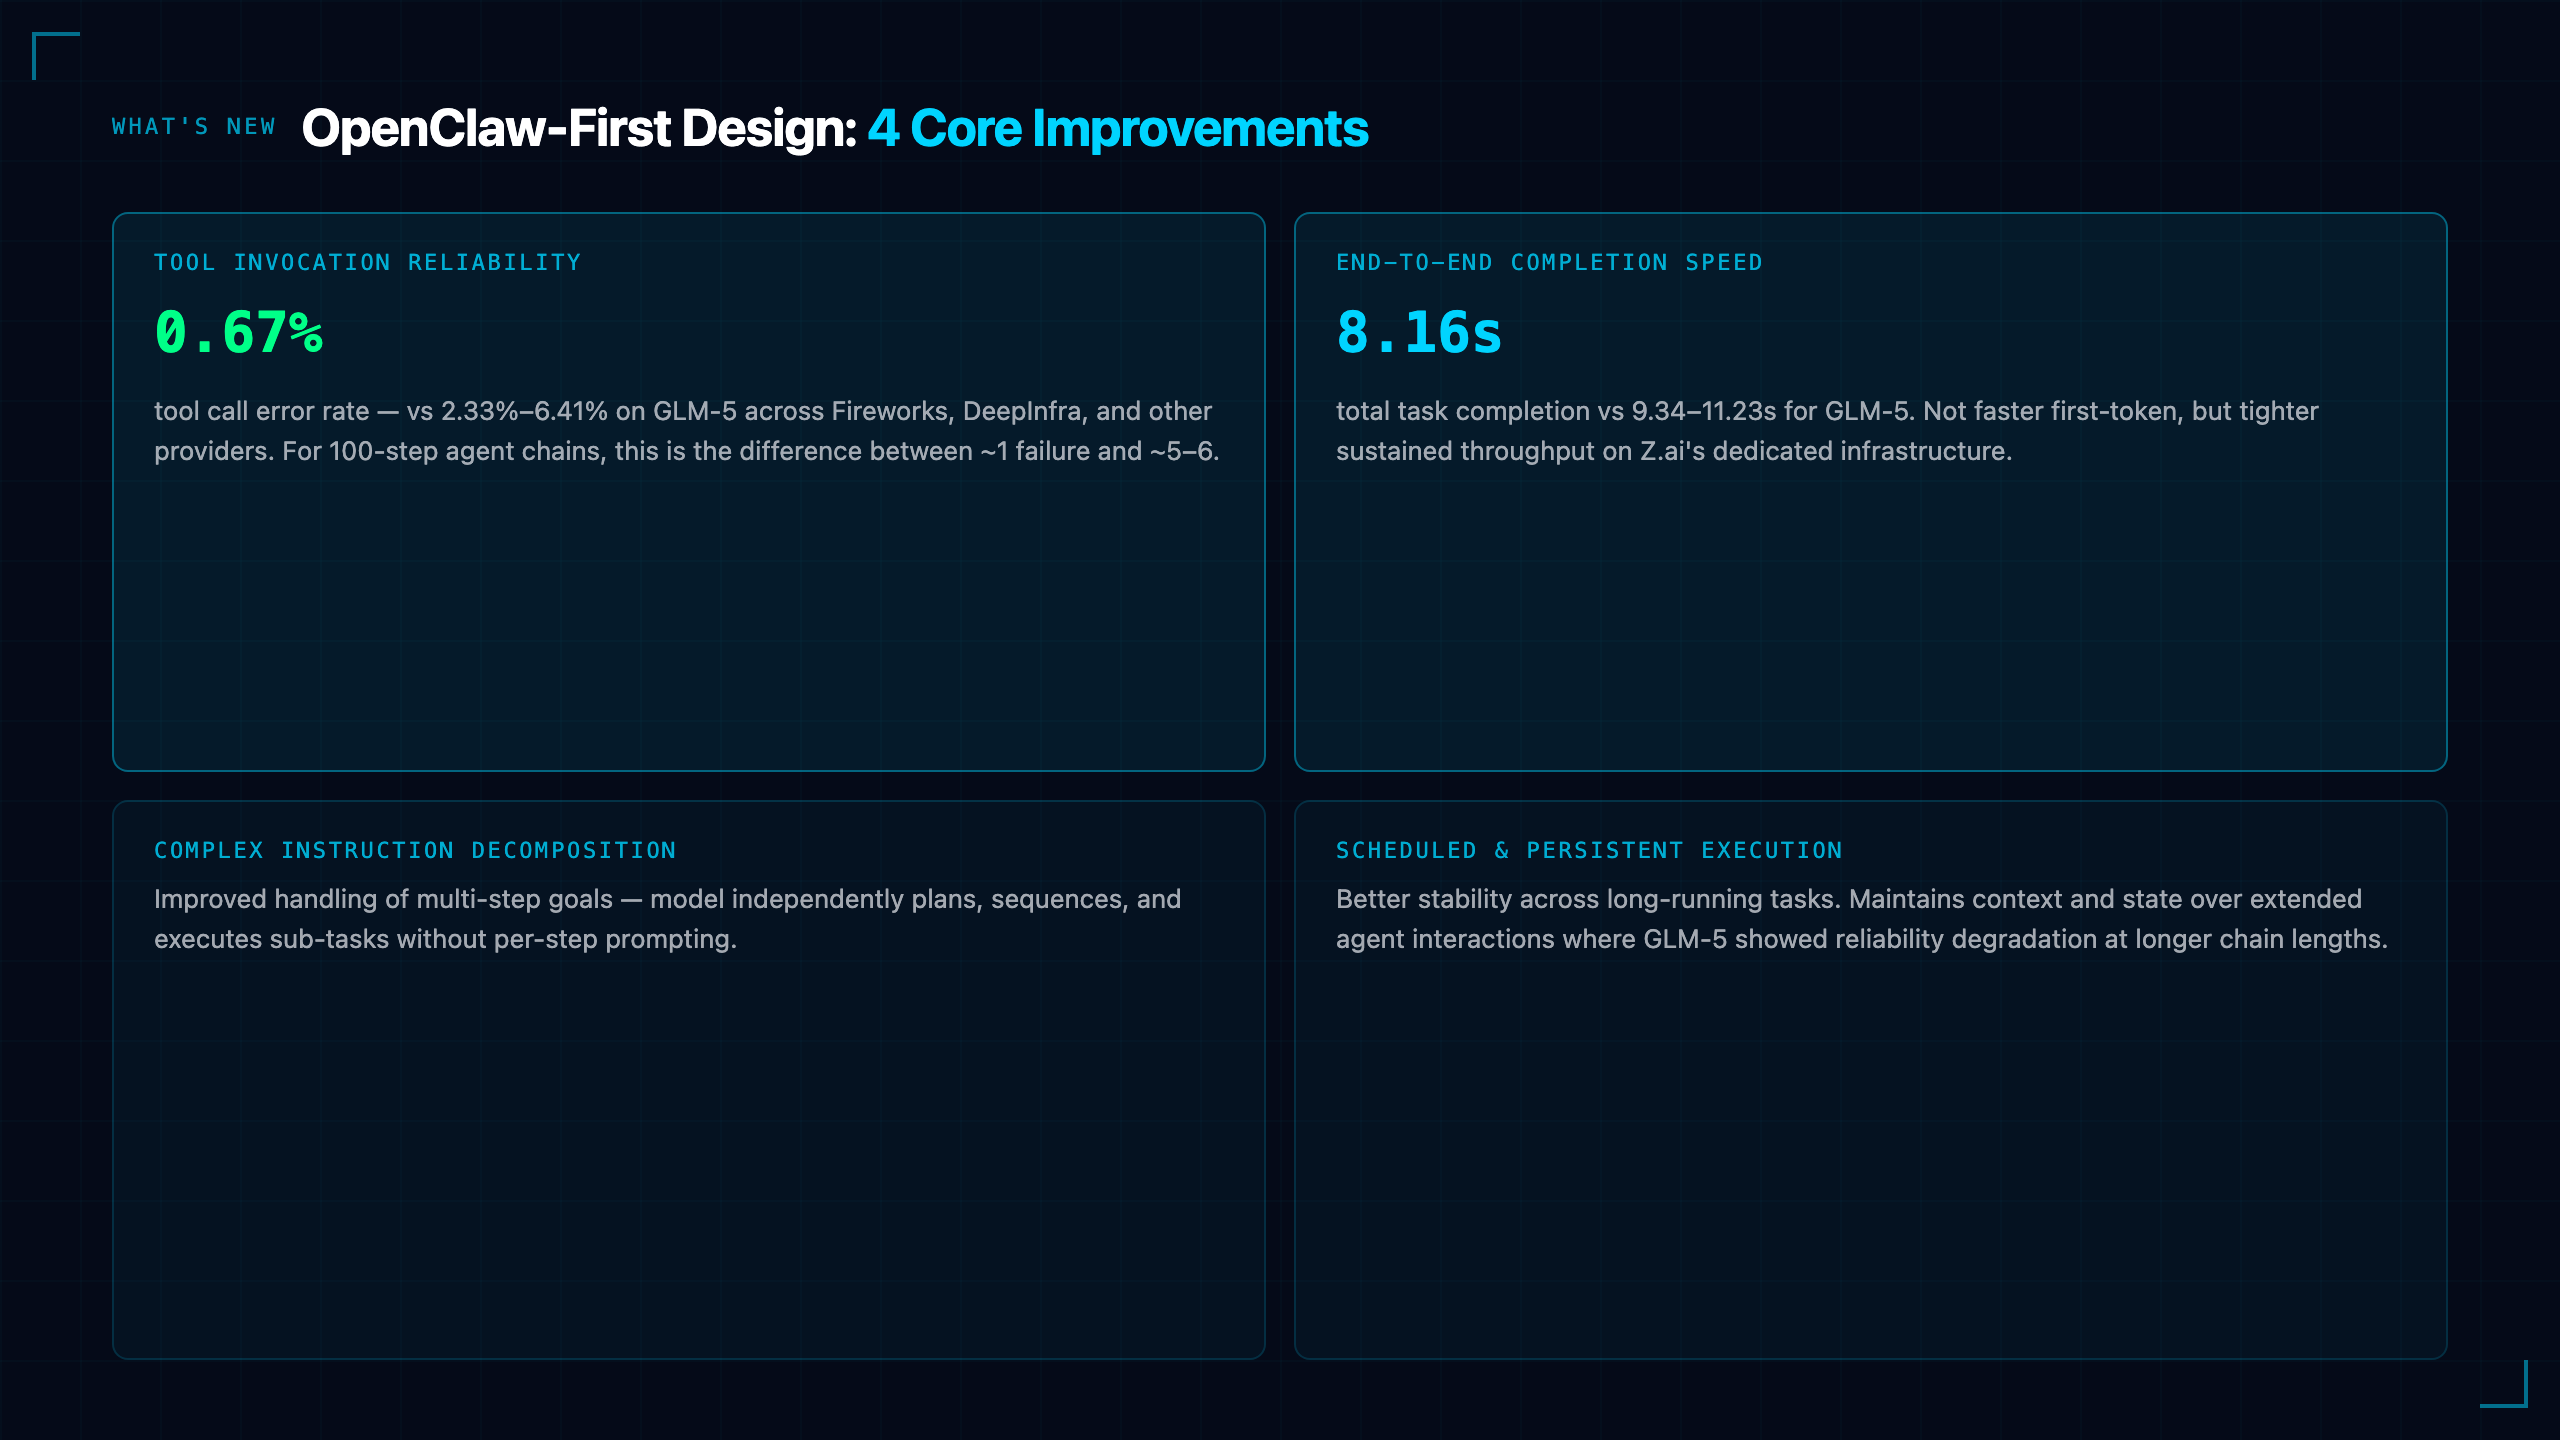Click the End-to-End Completion Speed title

point(1549,263)
